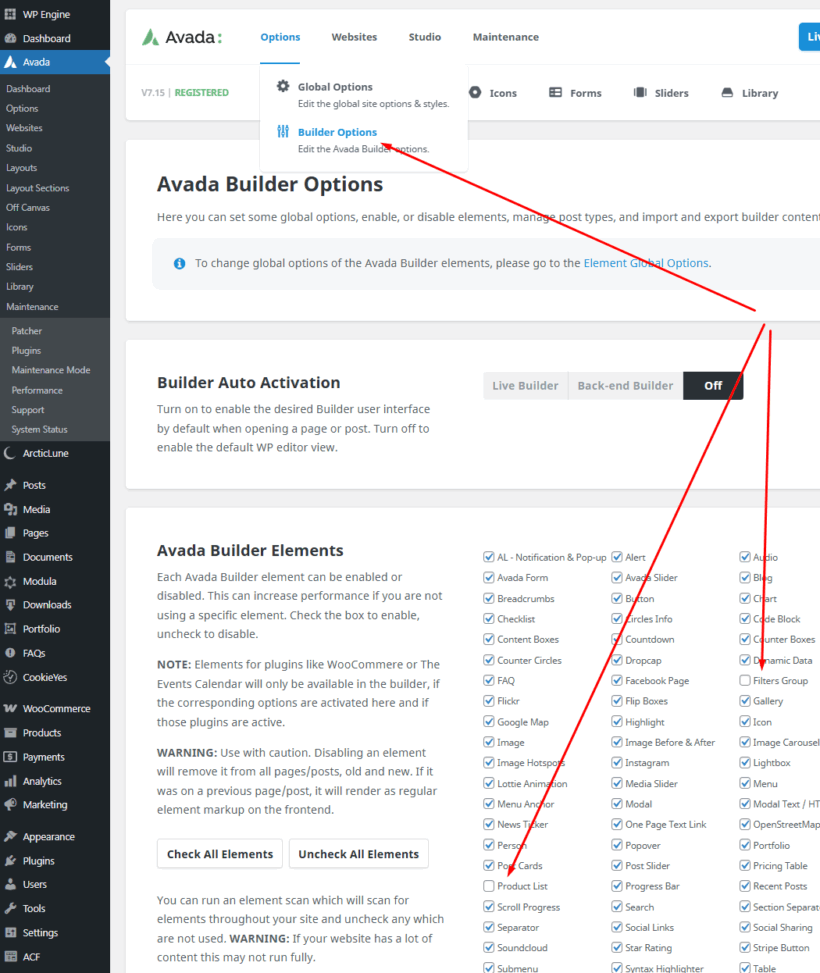Select Global Options from dropdown

tap(334, 87)
